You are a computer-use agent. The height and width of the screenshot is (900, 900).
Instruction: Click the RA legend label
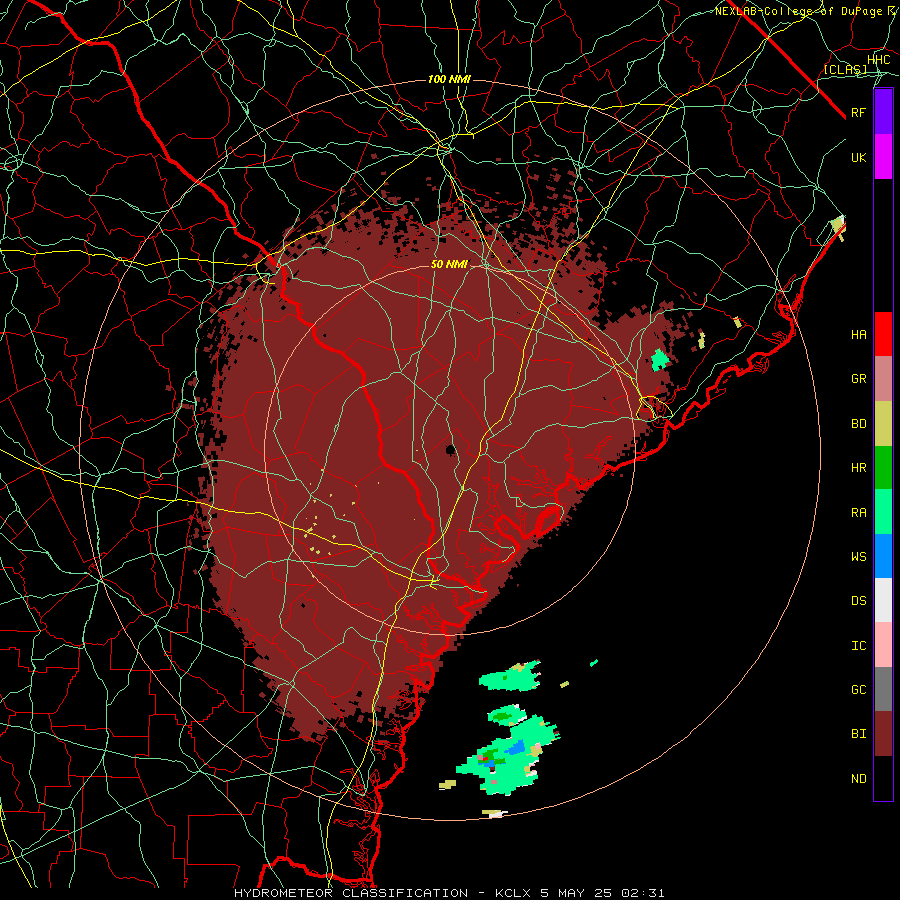(858, 513)
